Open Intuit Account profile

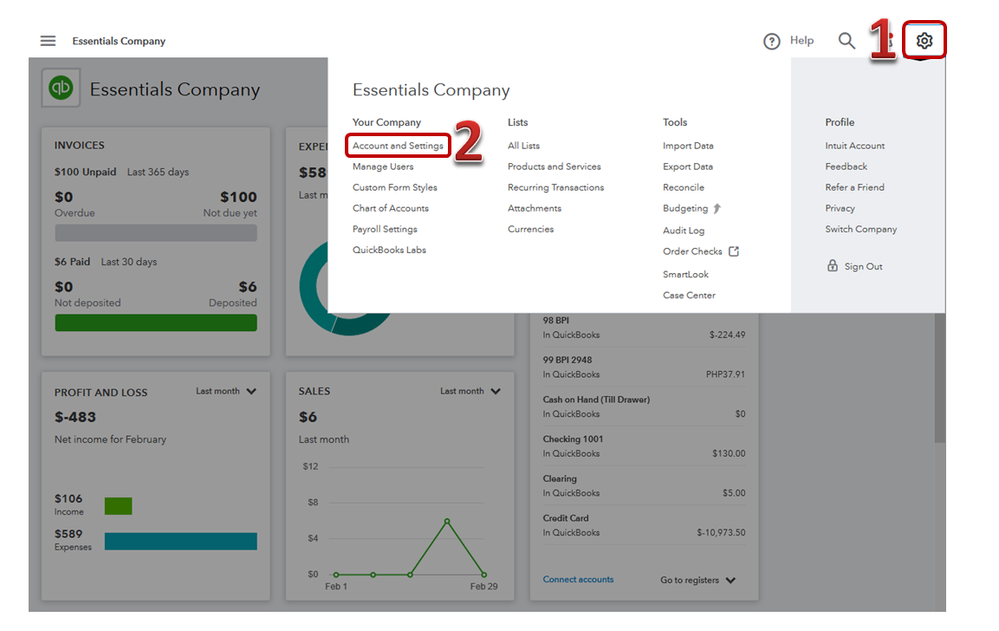855,145
